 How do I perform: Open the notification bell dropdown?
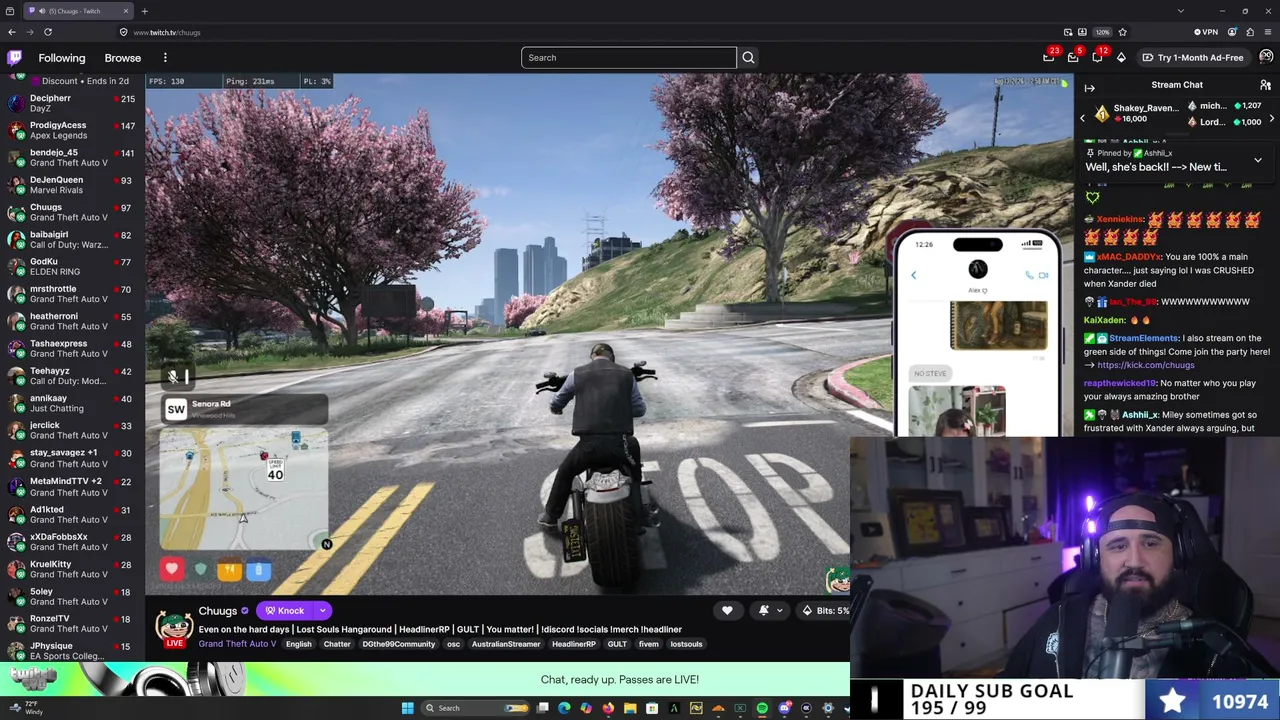click(x=768, y=611)
